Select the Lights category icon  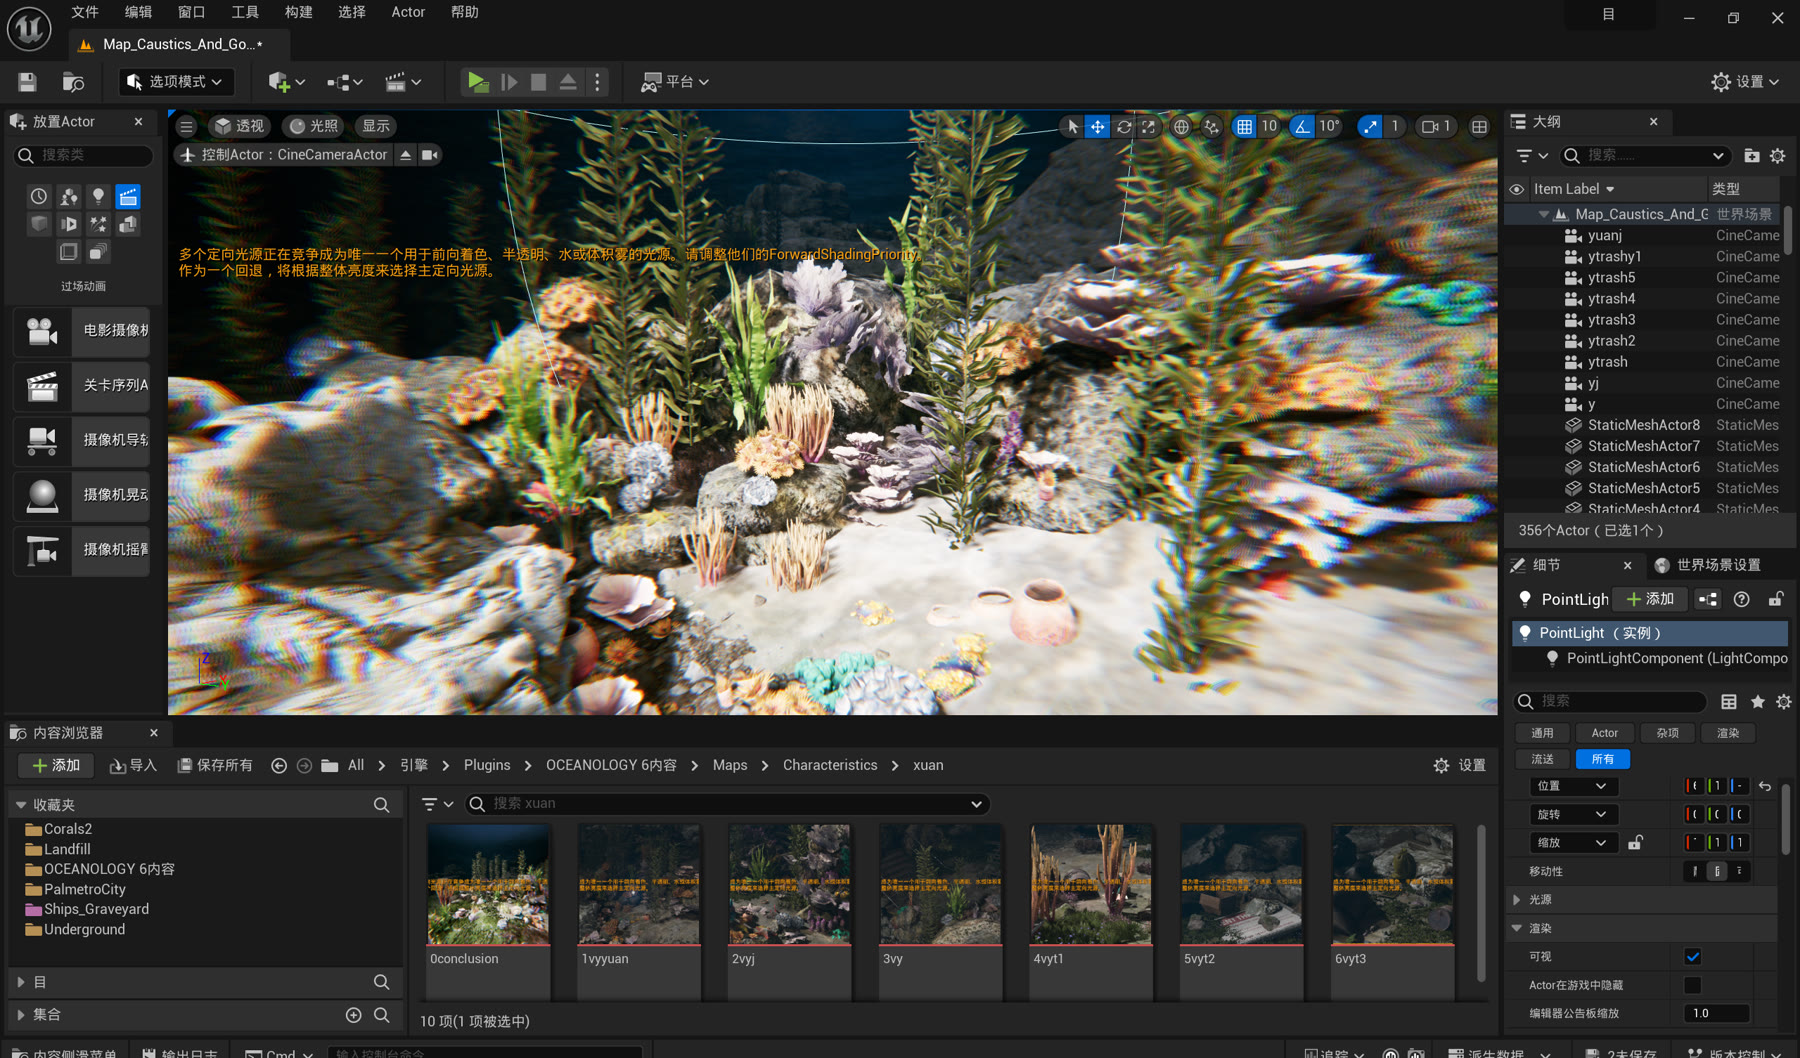(98, 197)
